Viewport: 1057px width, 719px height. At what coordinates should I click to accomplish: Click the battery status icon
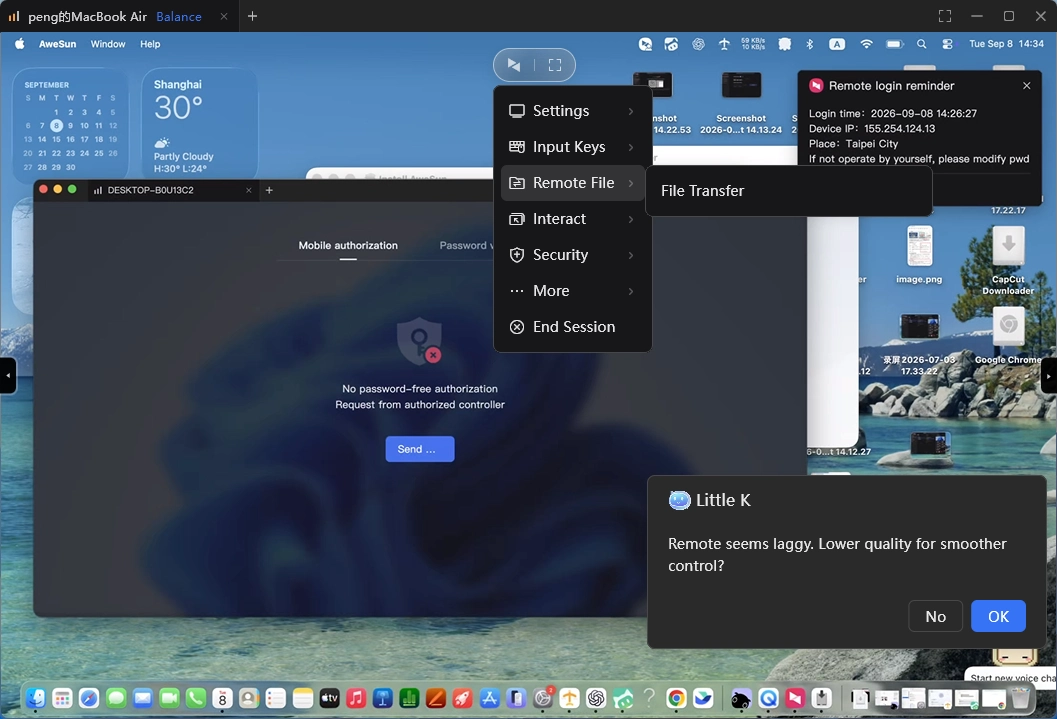895,44
